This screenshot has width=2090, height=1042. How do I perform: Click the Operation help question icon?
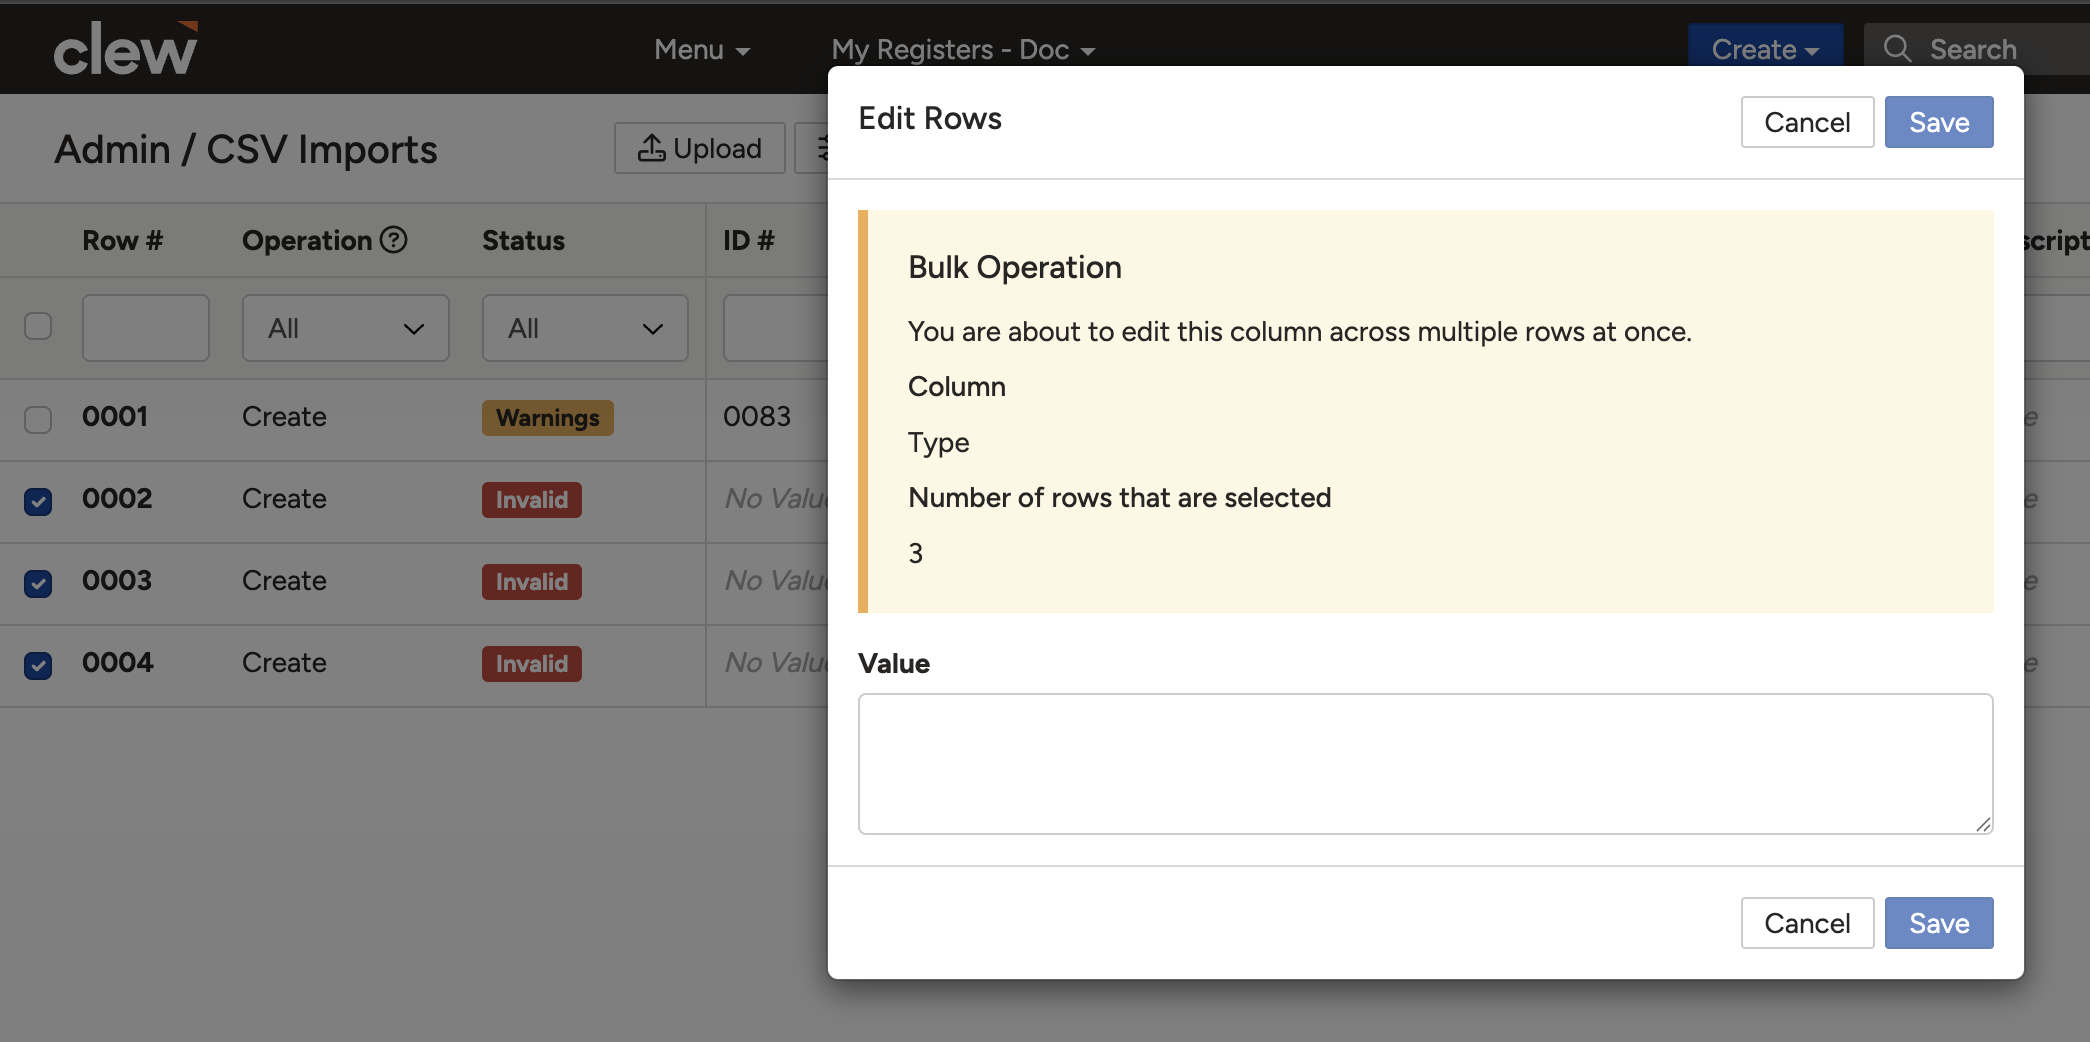click(394, 240)
